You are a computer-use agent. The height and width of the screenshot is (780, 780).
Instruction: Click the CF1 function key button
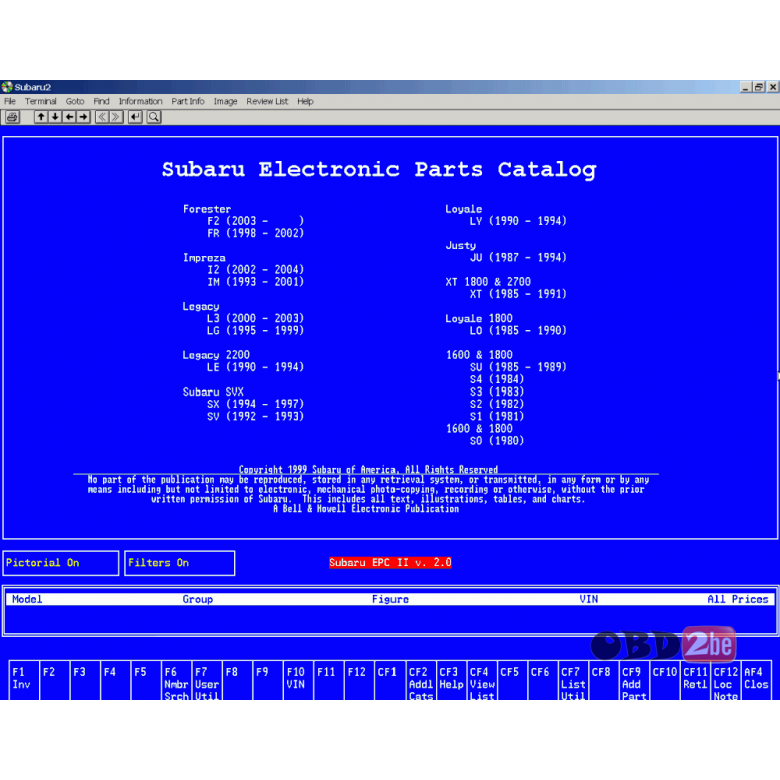390,681
